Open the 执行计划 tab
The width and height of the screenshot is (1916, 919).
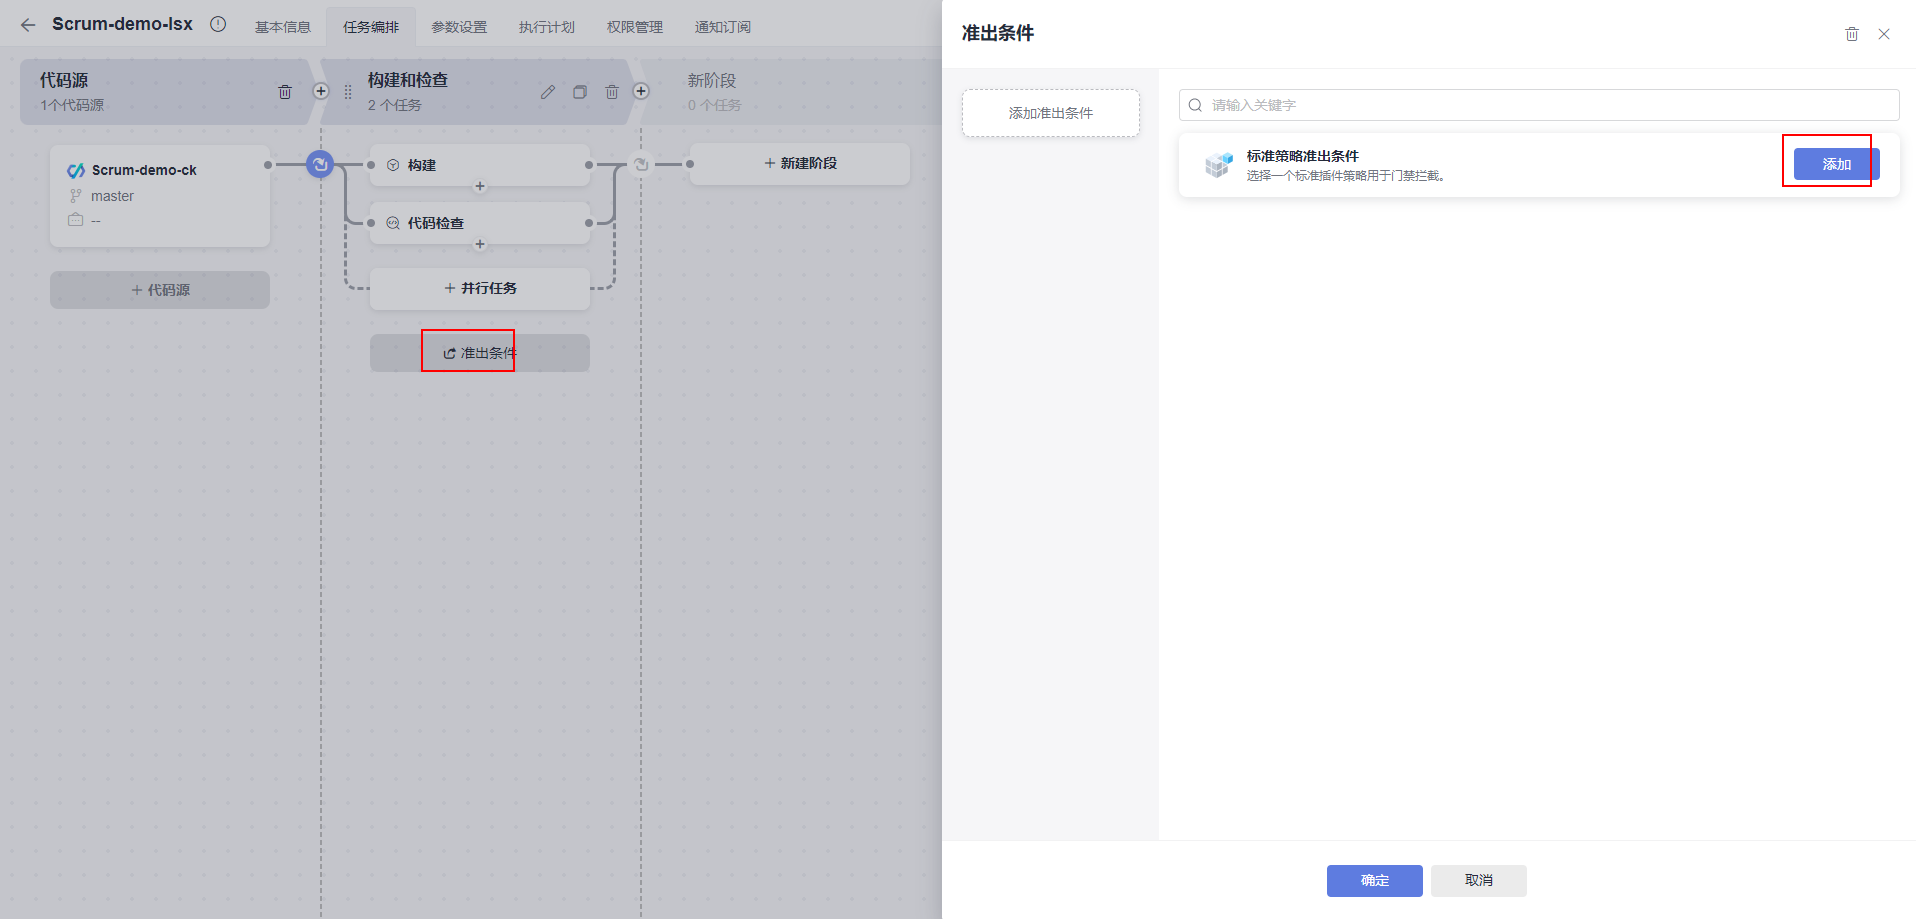click(x=546, y=27)
